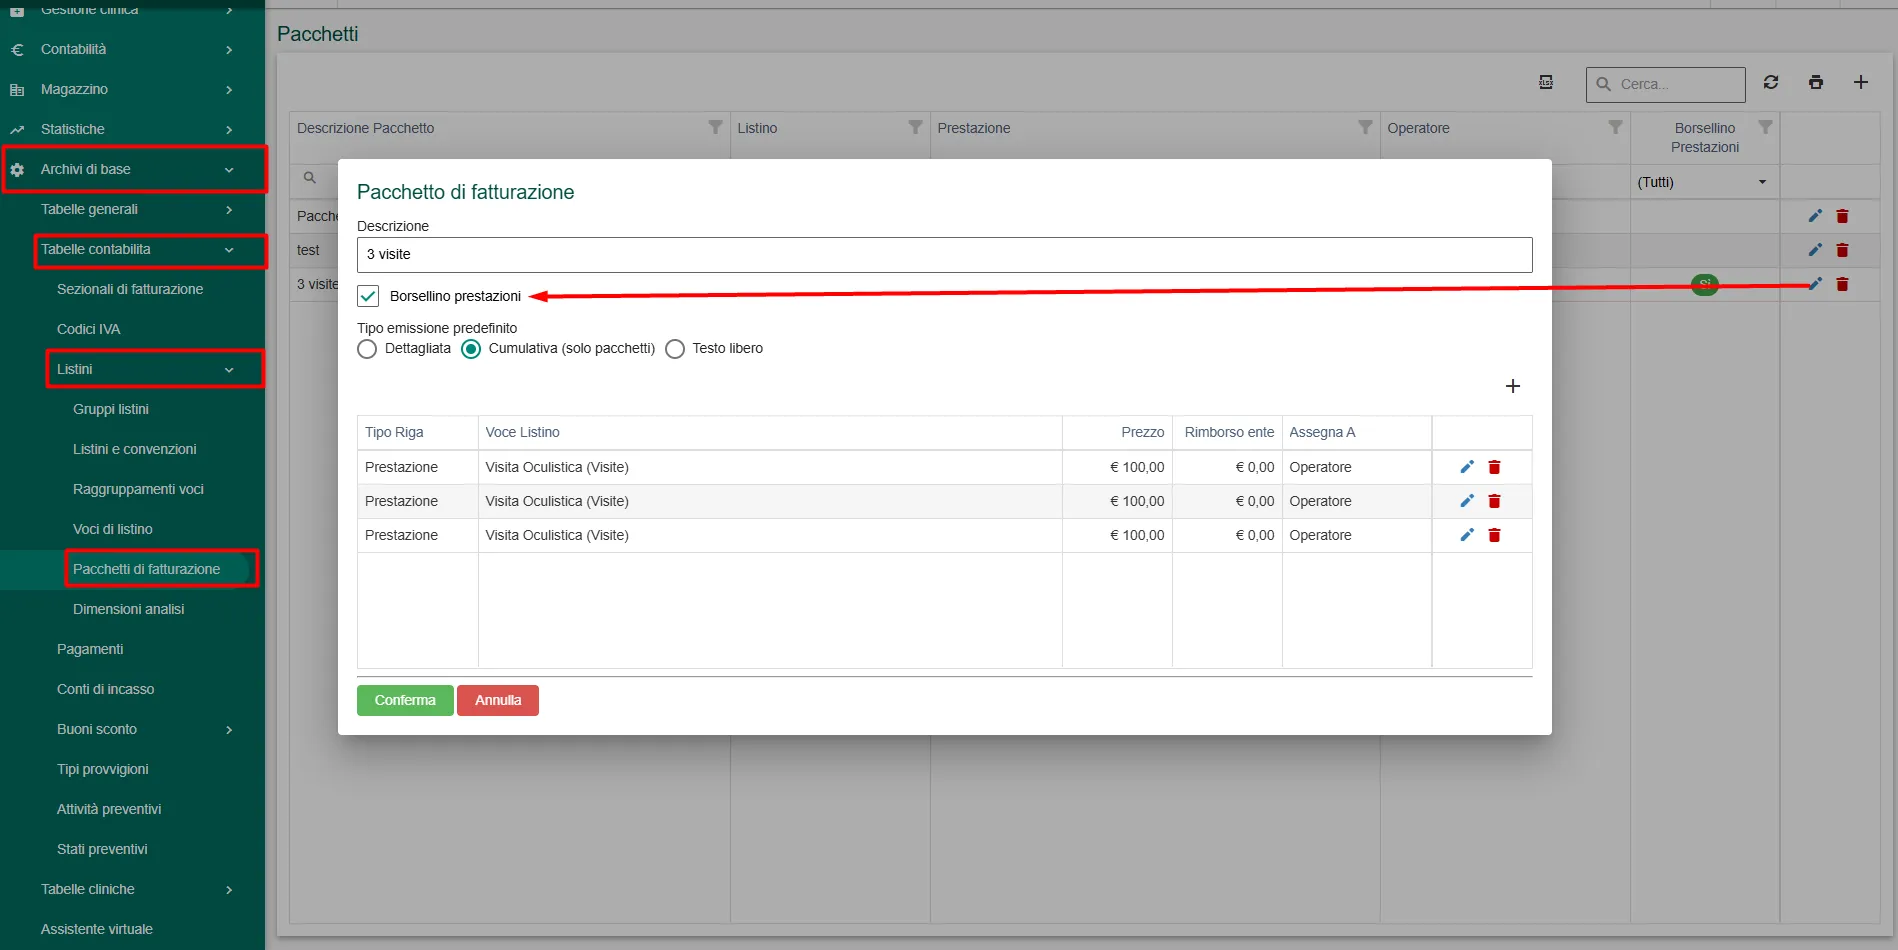Click the Descrizione text field

coord(944,255)
